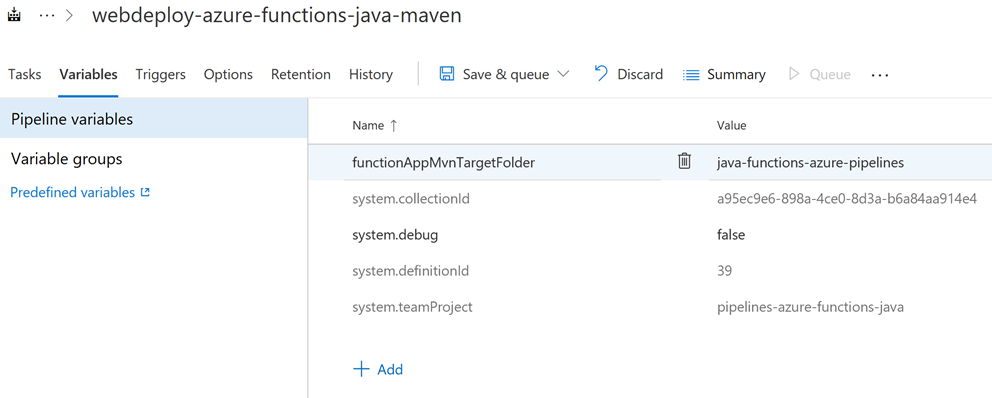Open the toolbar more actions ellipsis
This screenshot has height=398, width=992.
(880, 75)
